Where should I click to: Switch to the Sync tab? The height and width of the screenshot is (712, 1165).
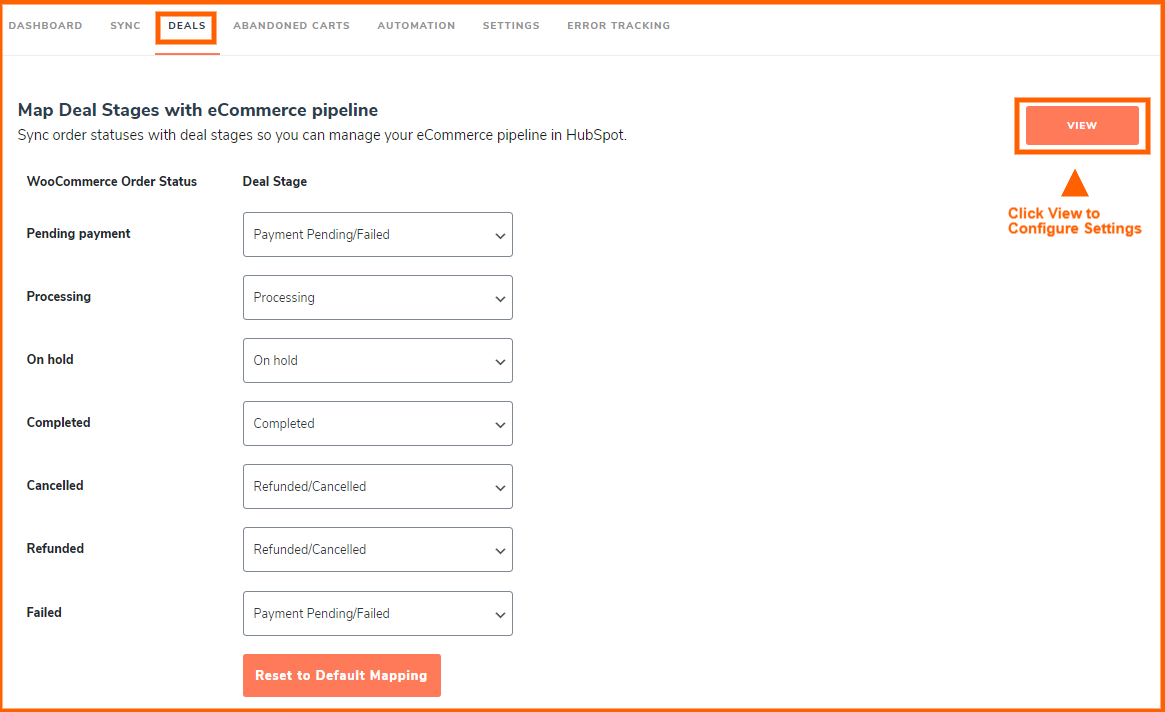(125, 26)
